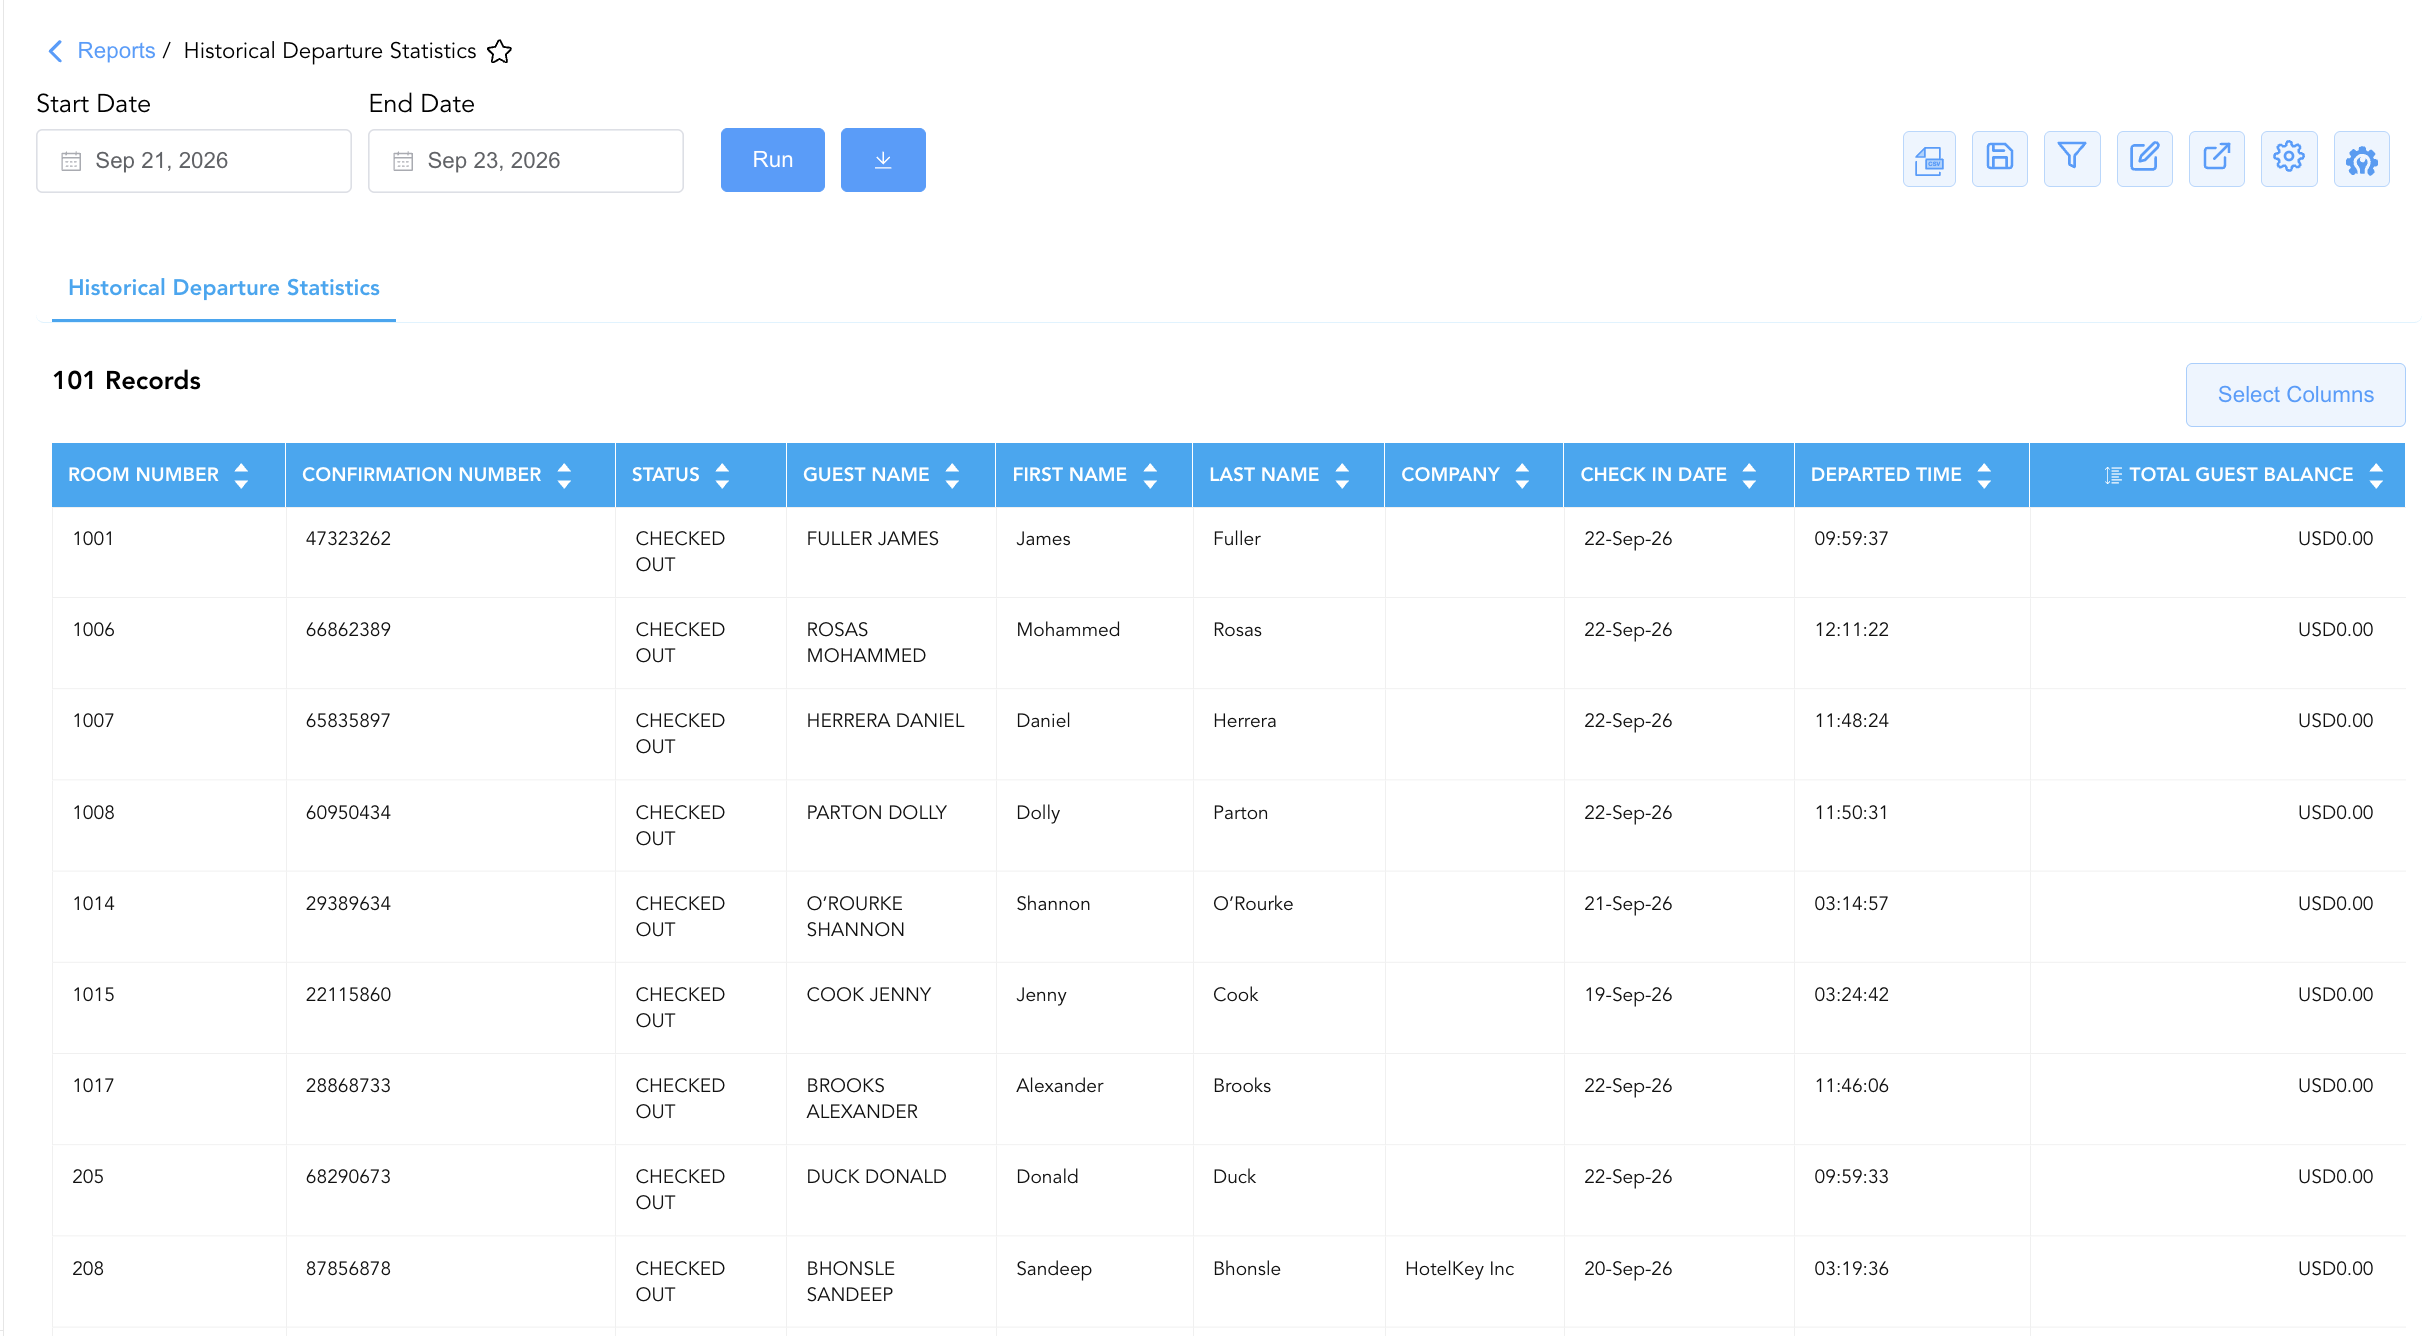Sort by First Name column arrows
The width and height of the screenshot is (2428, 1336).
(1150, 475)
